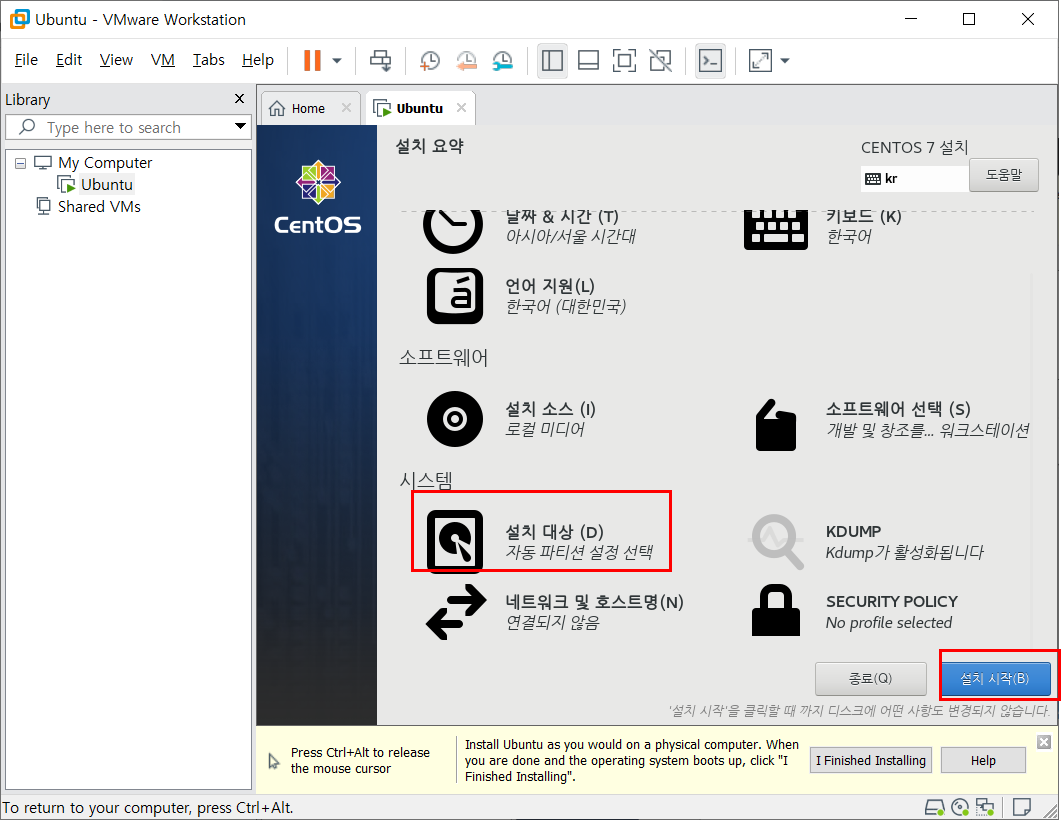Open the power options dropdown arrow
This screenshot has width=1061, height=820.
click(x=336, y=61)
